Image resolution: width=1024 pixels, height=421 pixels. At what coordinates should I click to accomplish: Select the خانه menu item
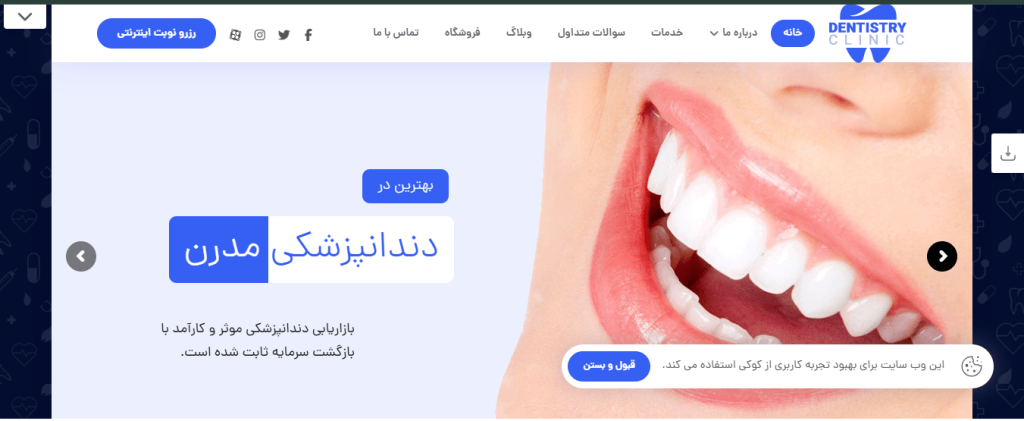793,33
